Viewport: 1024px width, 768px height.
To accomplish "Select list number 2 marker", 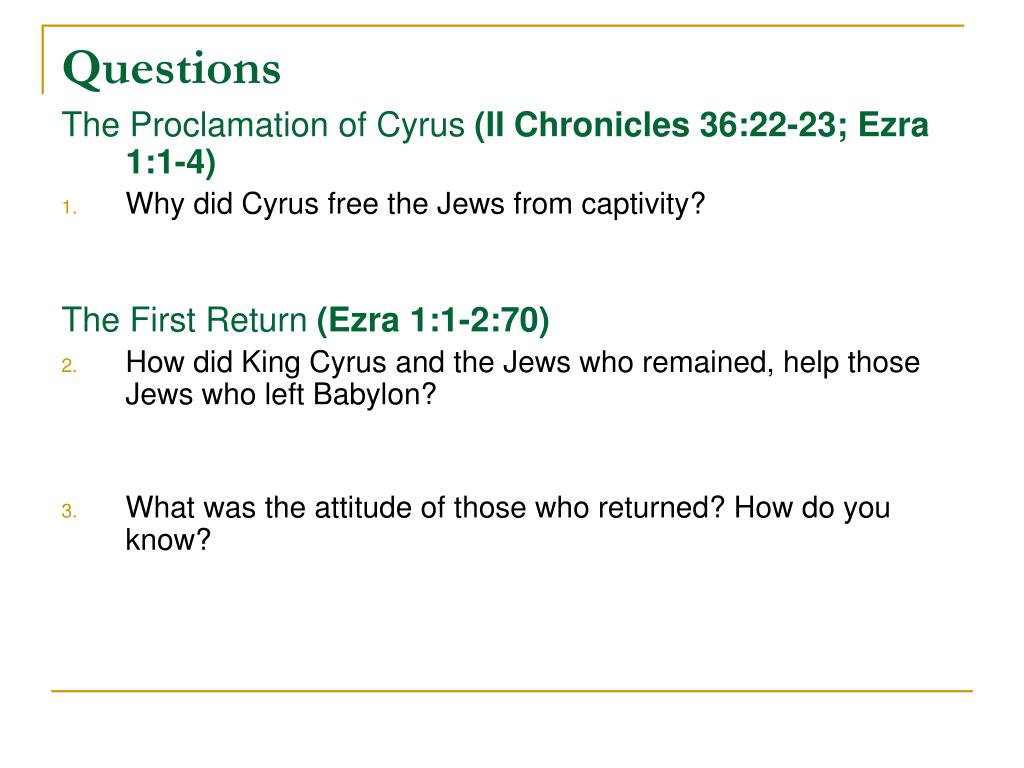I will point(69,366).
